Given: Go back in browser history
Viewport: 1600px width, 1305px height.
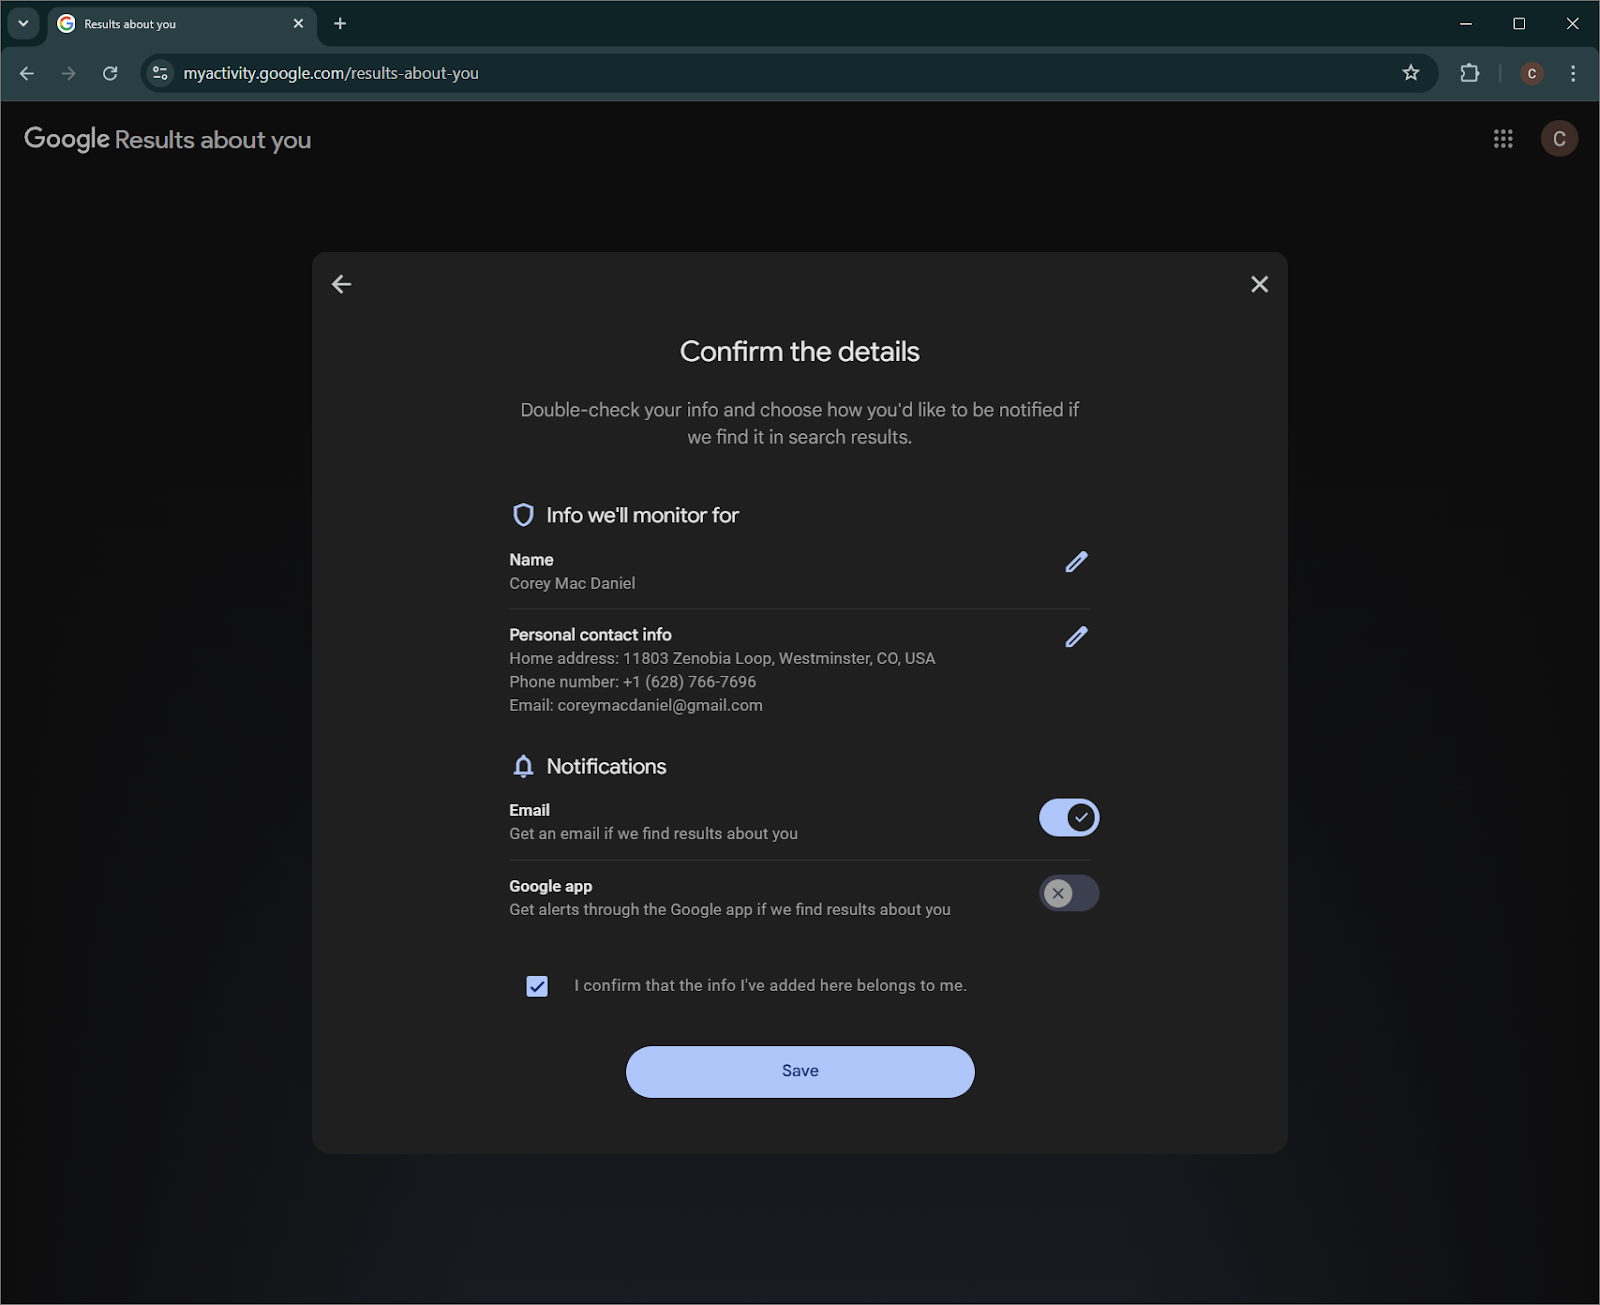Looking at the screenshot, I should pos(27,73).
